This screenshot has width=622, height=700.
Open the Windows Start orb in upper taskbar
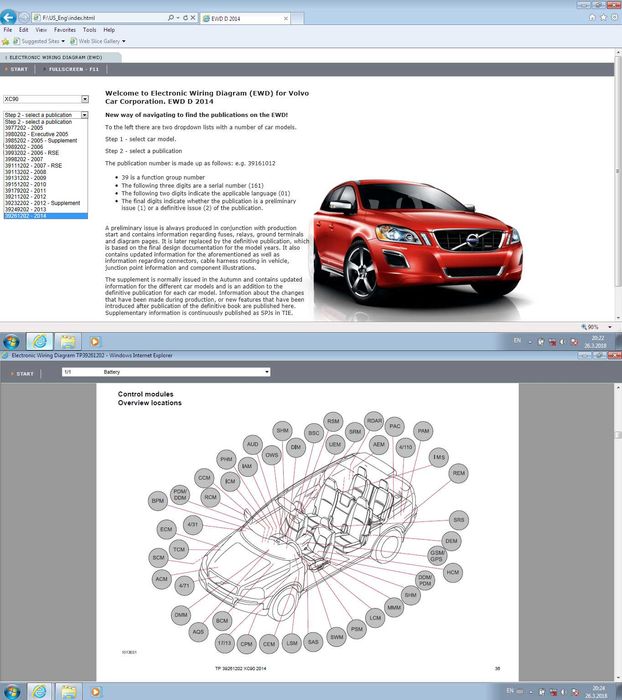tap(12, 341)
